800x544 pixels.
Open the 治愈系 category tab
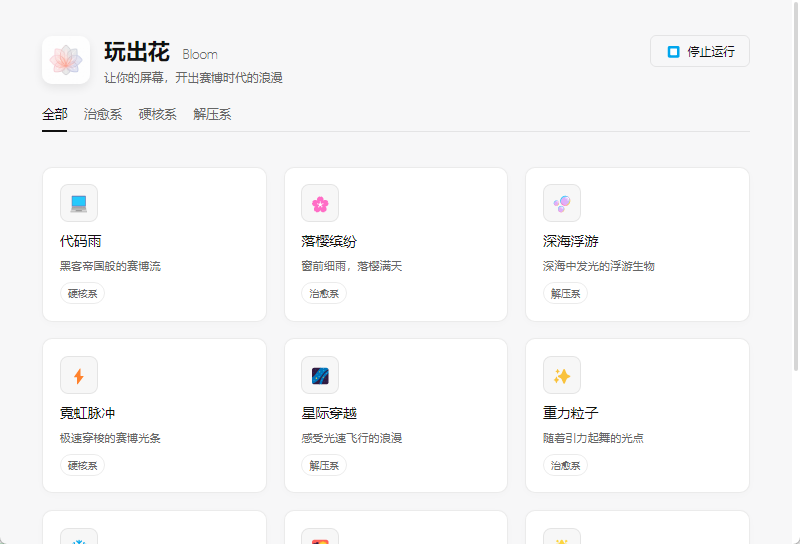tap(103, 114)
